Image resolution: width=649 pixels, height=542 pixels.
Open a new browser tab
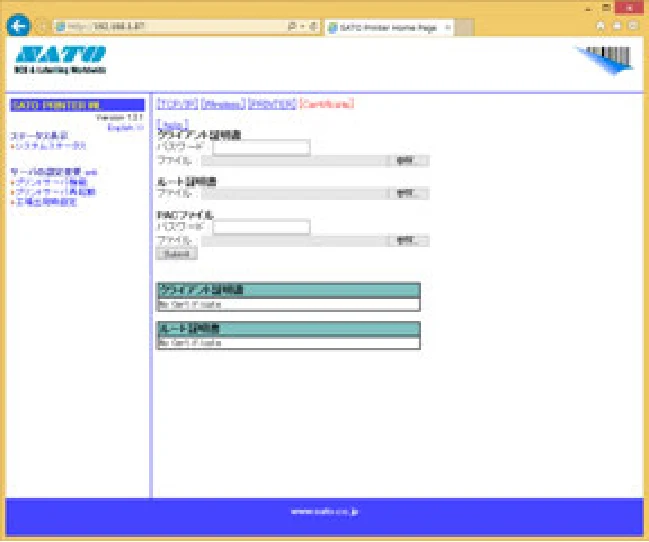point(464,28)
